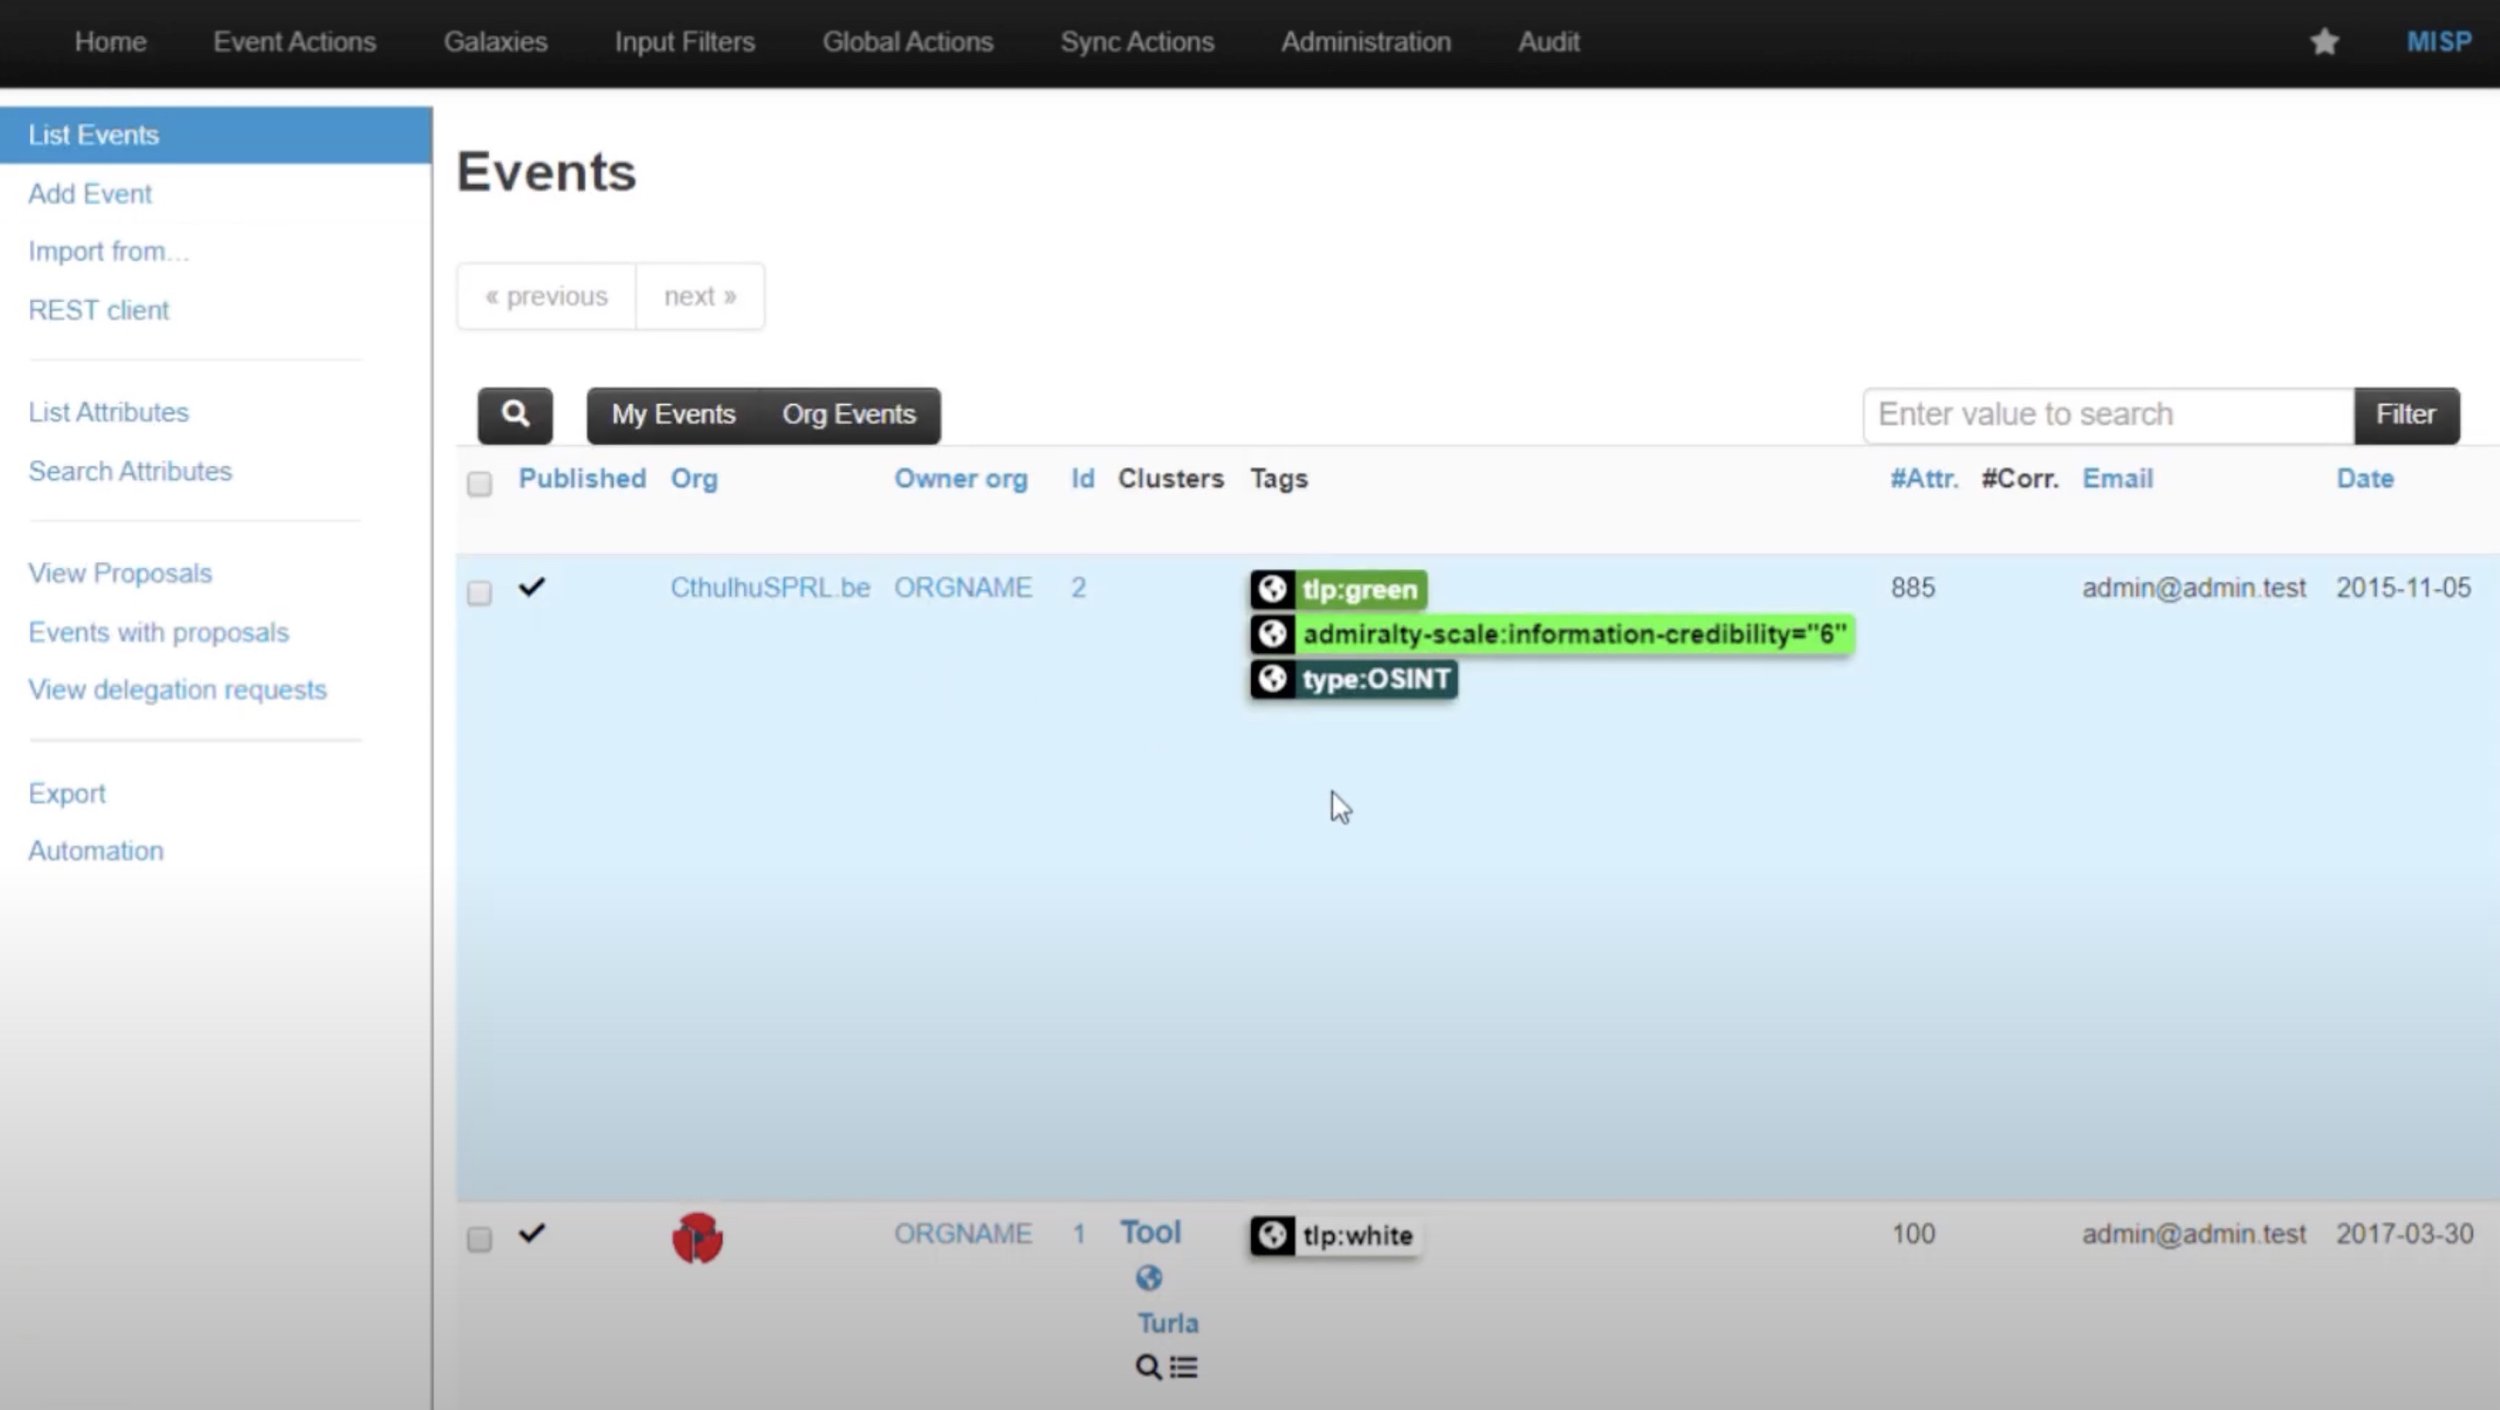This screenshot has height=1410, width=2500.
Task: Click the favorites star in the top navbar
Action: (2323, 41)
